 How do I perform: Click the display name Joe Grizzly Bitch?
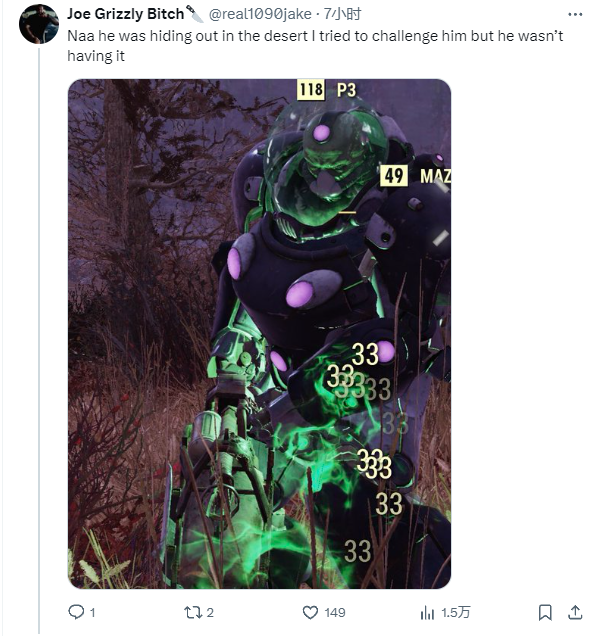126,14
